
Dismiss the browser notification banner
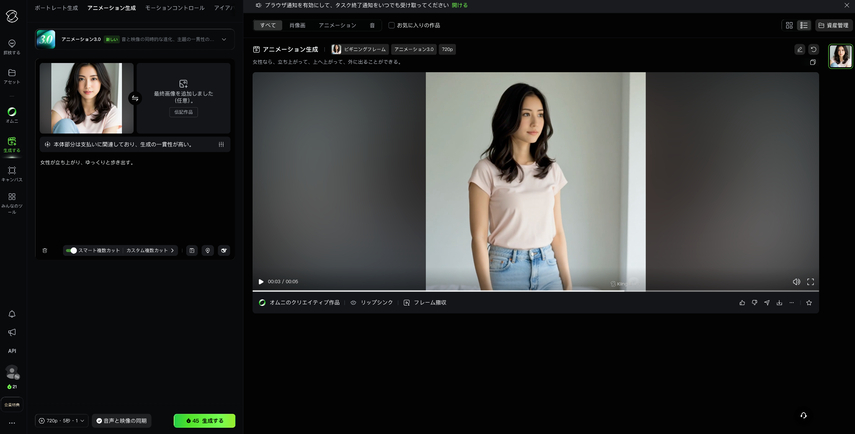click(x=847, y=5)
